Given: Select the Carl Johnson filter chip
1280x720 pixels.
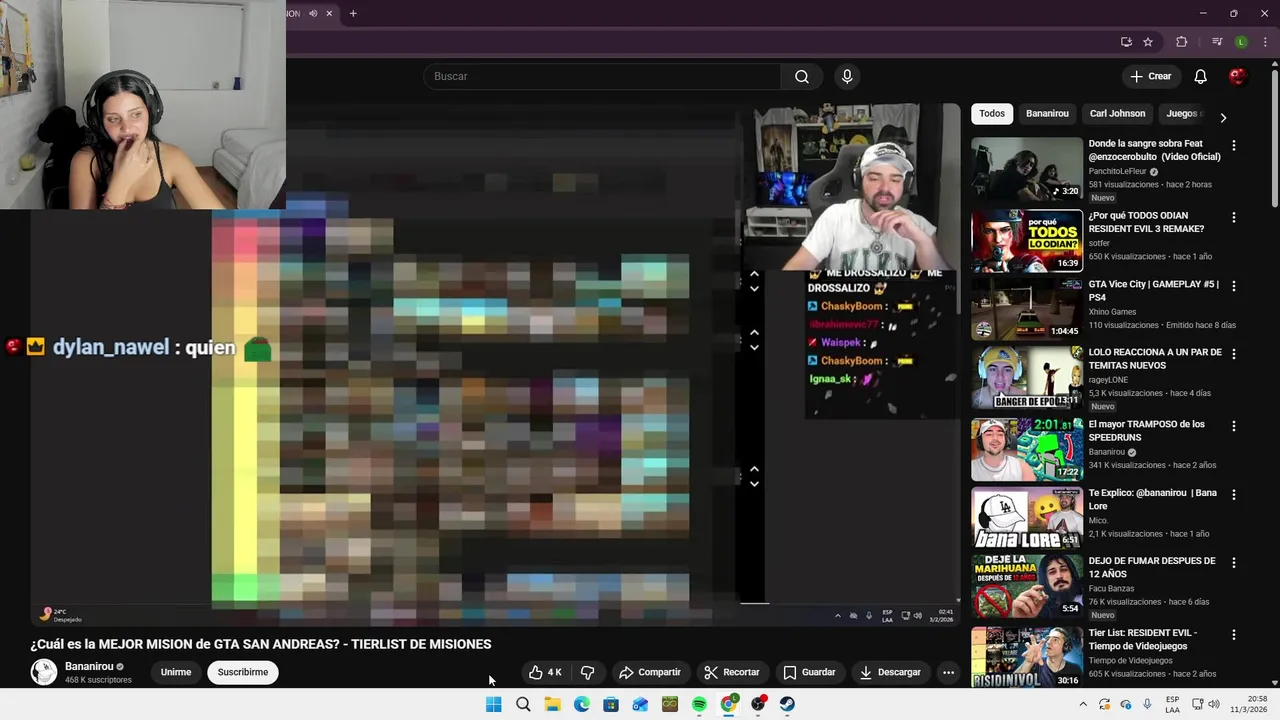Looking at the screenshot, I should 1117,114.
